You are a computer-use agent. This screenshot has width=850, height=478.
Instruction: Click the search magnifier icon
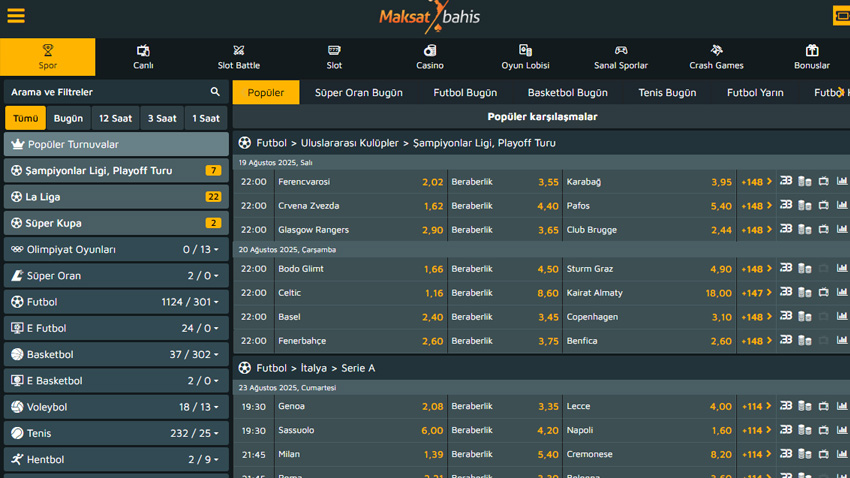pyautogui.click(x=215, y=92)
